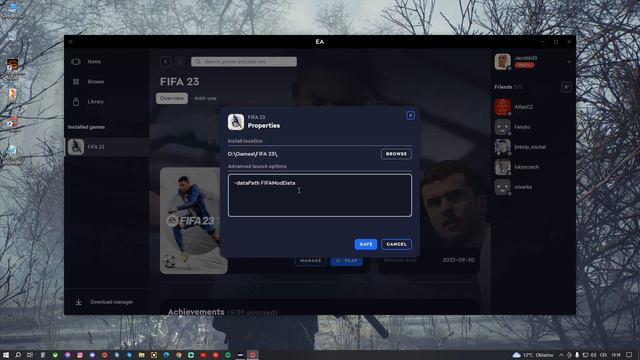
Task: Click the Search games and add-ons field
Action: point(244,62)
